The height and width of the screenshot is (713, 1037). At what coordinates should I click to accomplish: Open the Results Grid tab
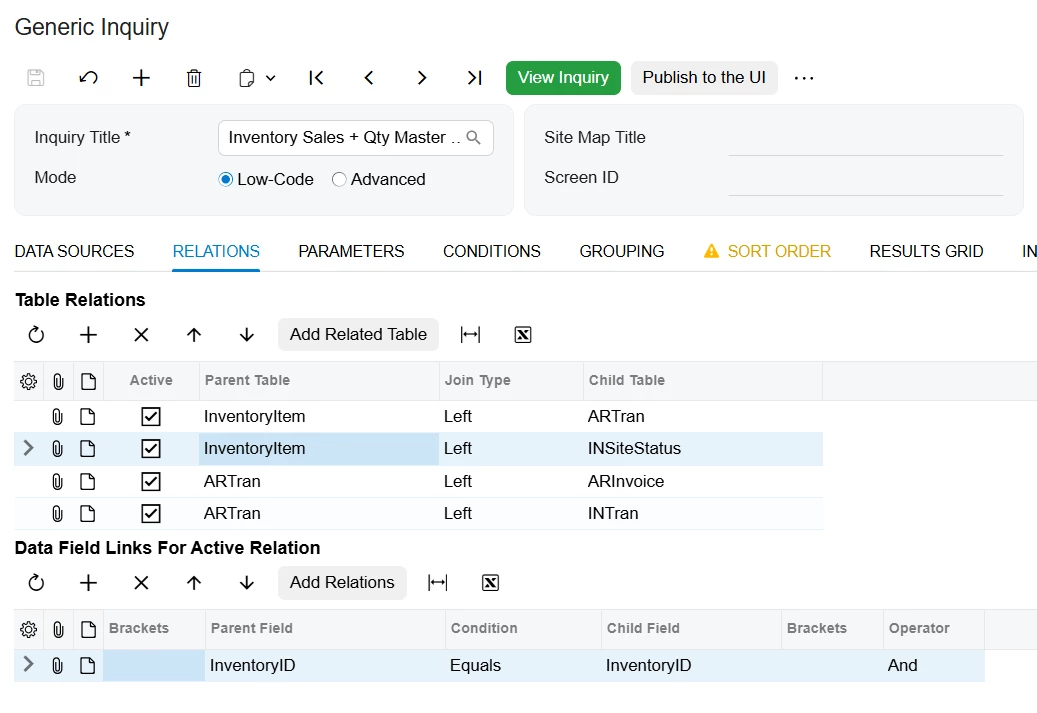click(926, 252)
